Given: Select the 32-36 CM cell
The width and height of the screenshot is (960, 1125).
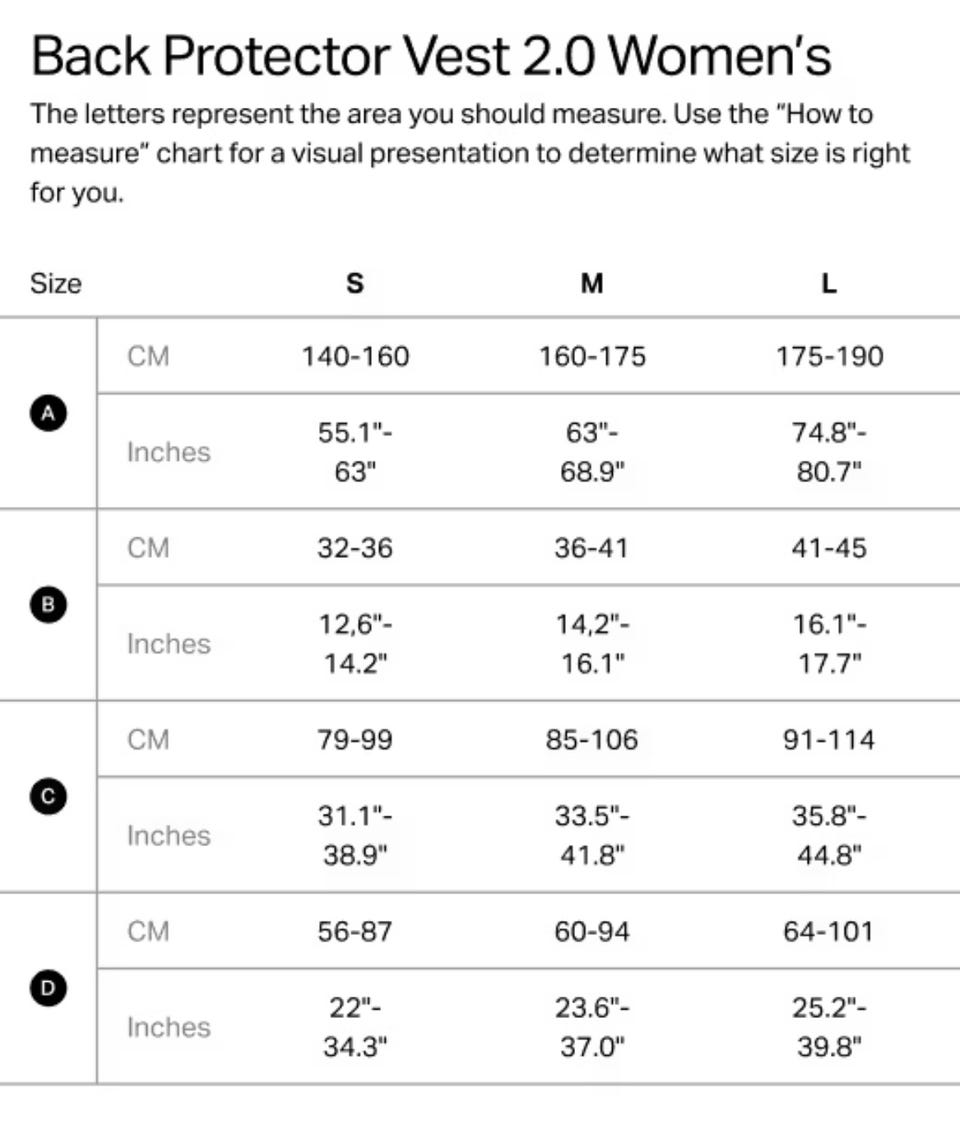Looking at the screenshot, I should [x=355, y=548].
